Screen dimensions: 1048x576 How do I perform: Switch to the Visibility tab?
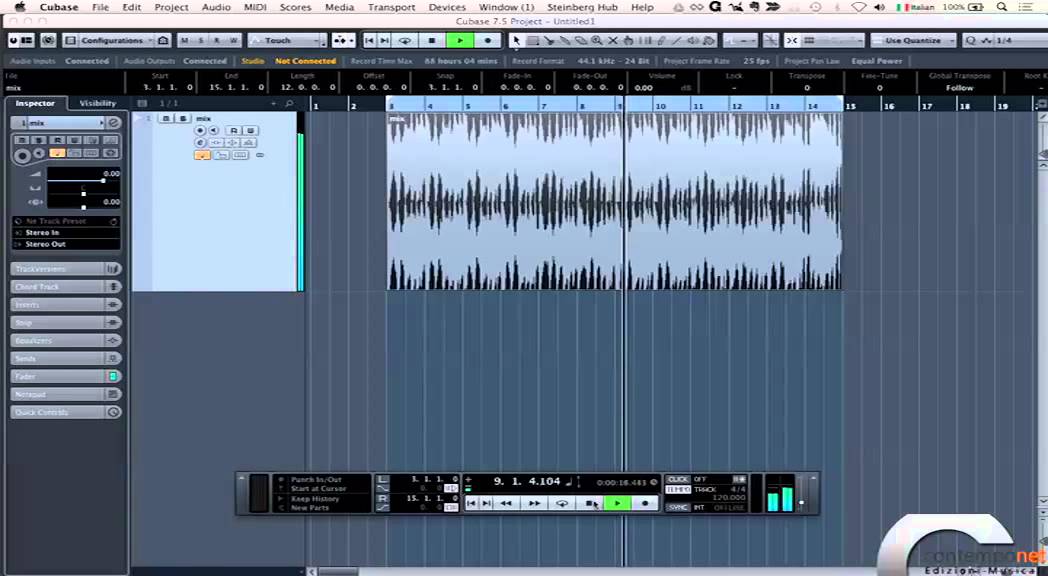98,104
